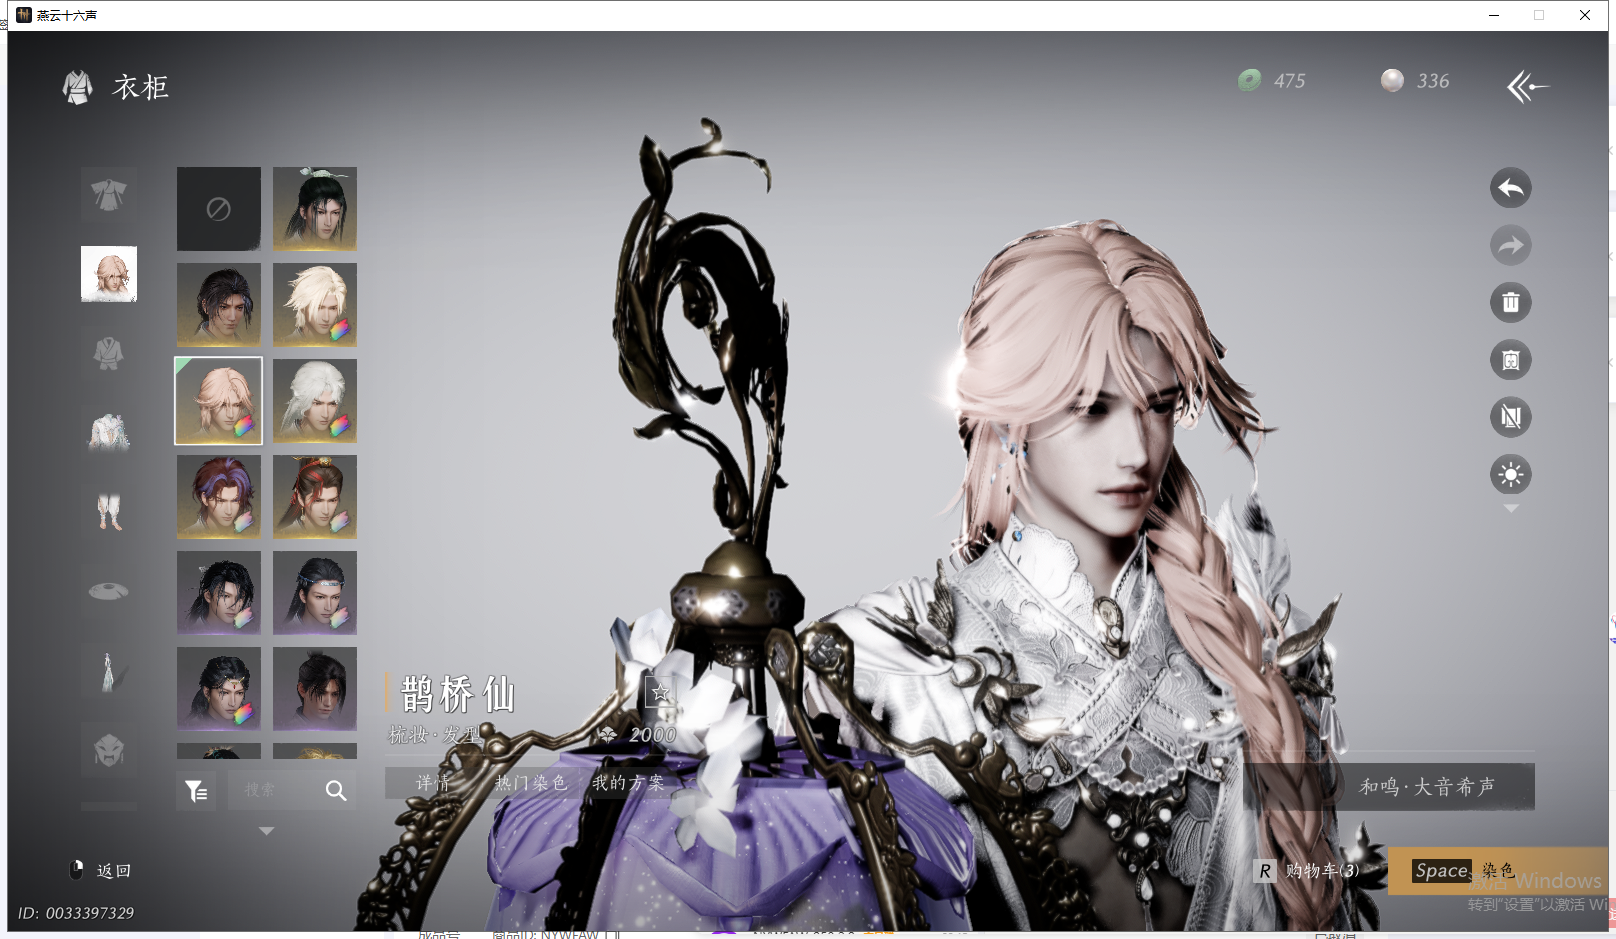Toggle the crossed-out garment hide icon
The width and height of the screenshot is (1616, 939).
click(1510, 417)
